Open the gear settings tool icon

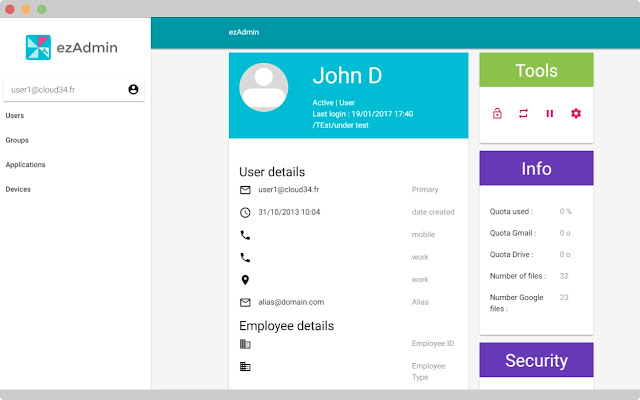pyautogui.click(x=576, y=113)
